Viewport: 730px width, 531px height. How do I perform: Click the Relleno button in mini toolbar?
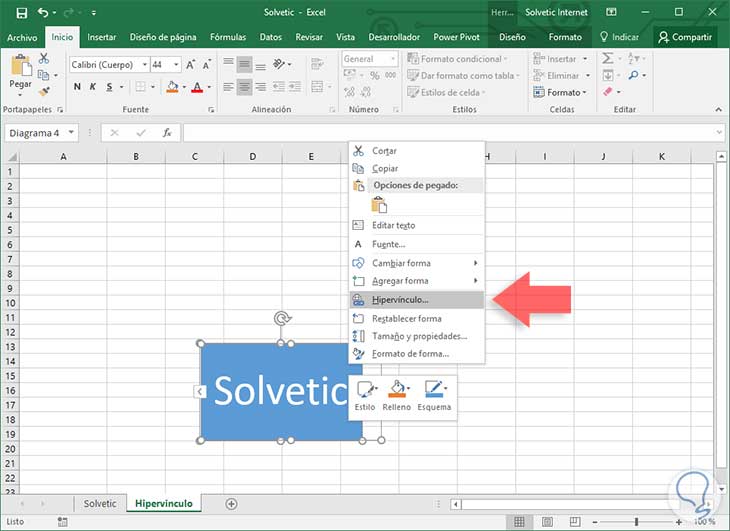point(397,396)
